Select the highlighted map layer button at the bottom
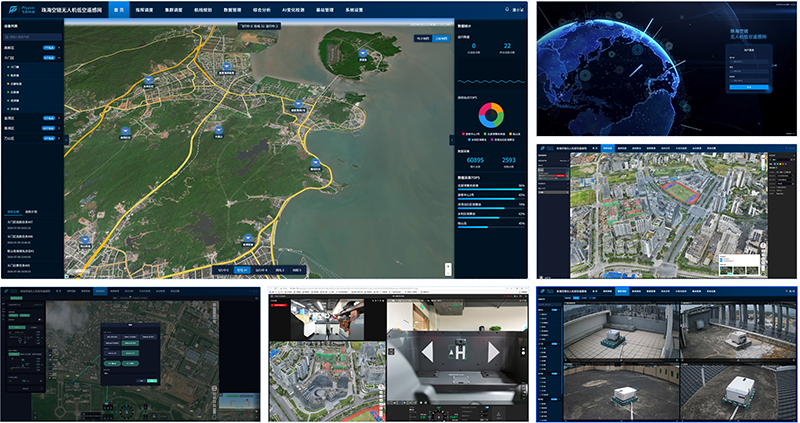Image resolution: width=800 pixels, height=423 pixels. [x=241, y=270]
